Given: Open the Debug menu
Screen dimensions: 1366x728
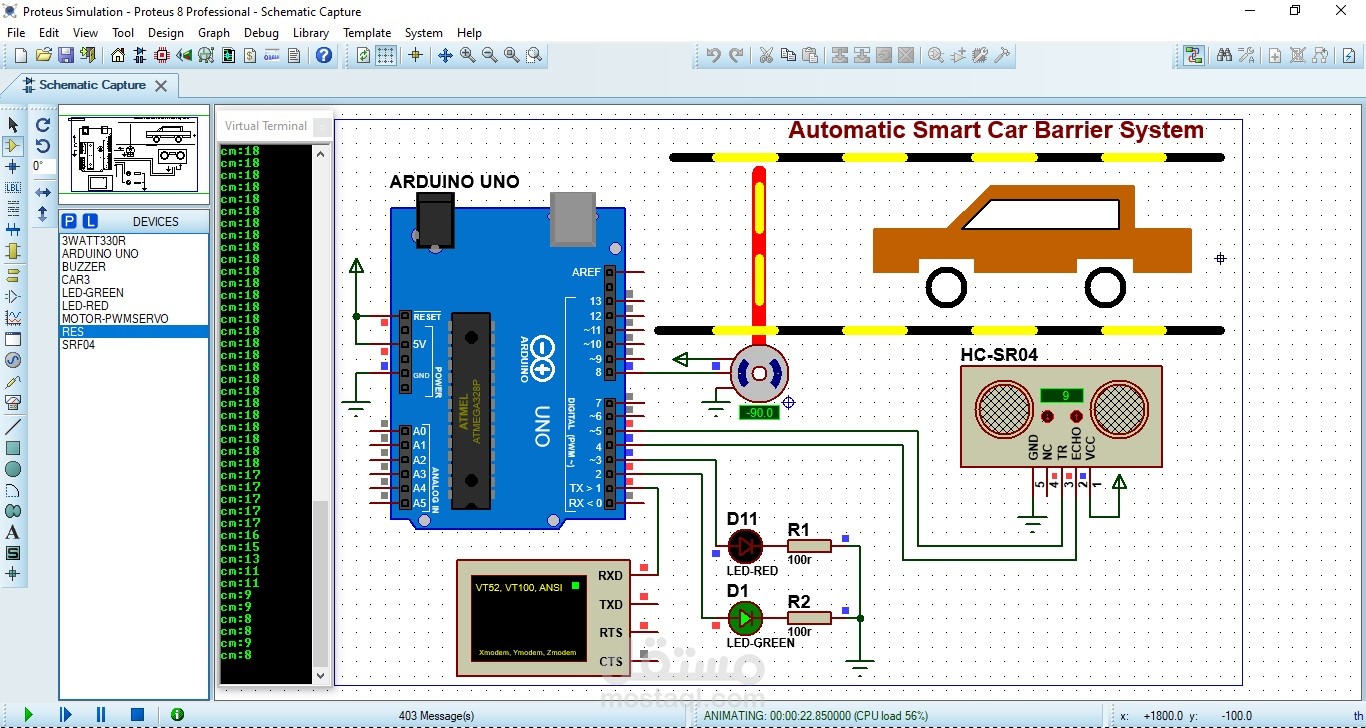Looking at the screenshot, I should pyautogui.click(x=261, y=32).
